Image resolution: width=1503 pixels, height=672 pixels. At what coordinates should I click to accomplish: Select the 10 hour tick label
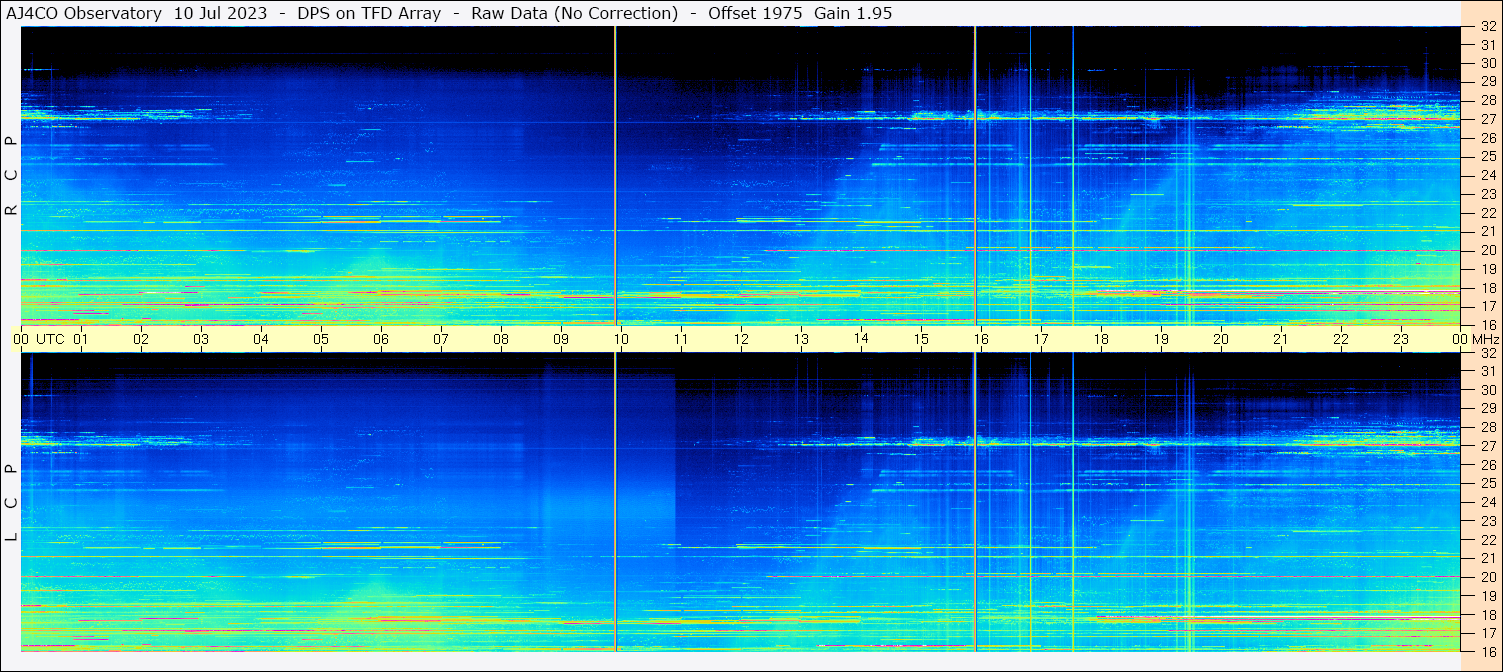tap(621, 339)
